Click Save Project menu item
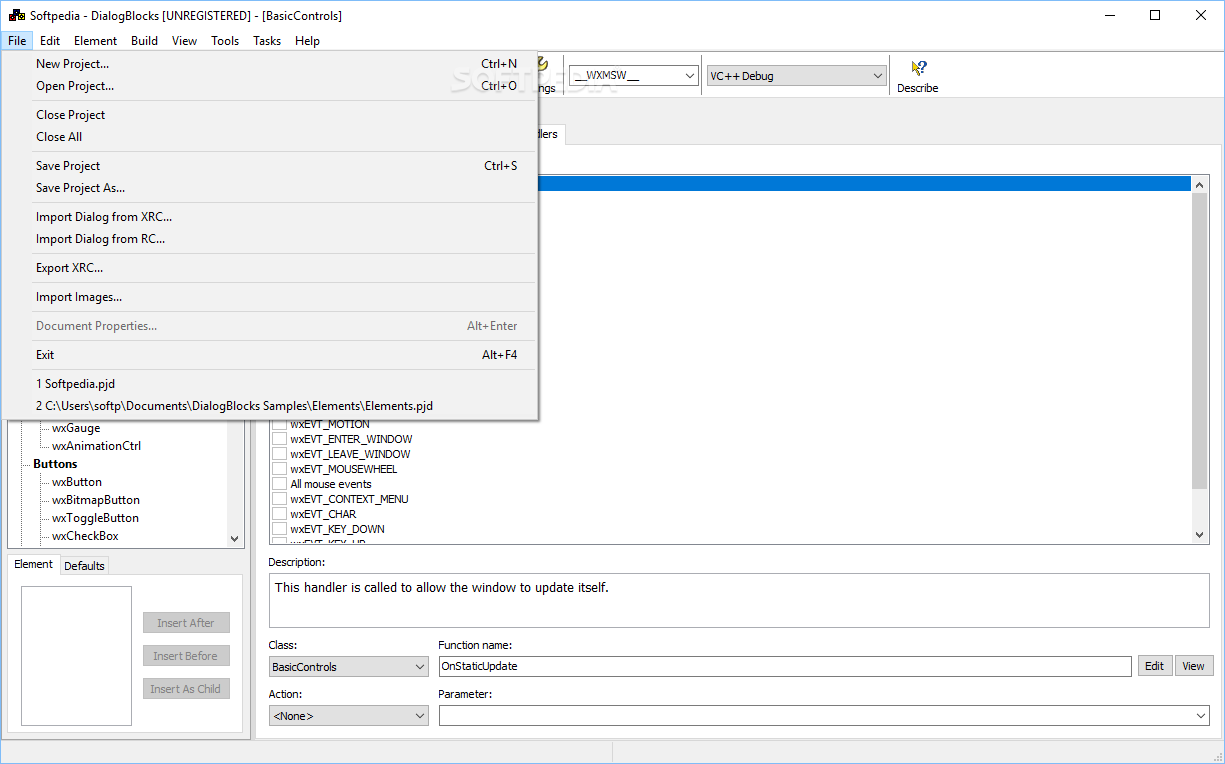 [270, 166]
